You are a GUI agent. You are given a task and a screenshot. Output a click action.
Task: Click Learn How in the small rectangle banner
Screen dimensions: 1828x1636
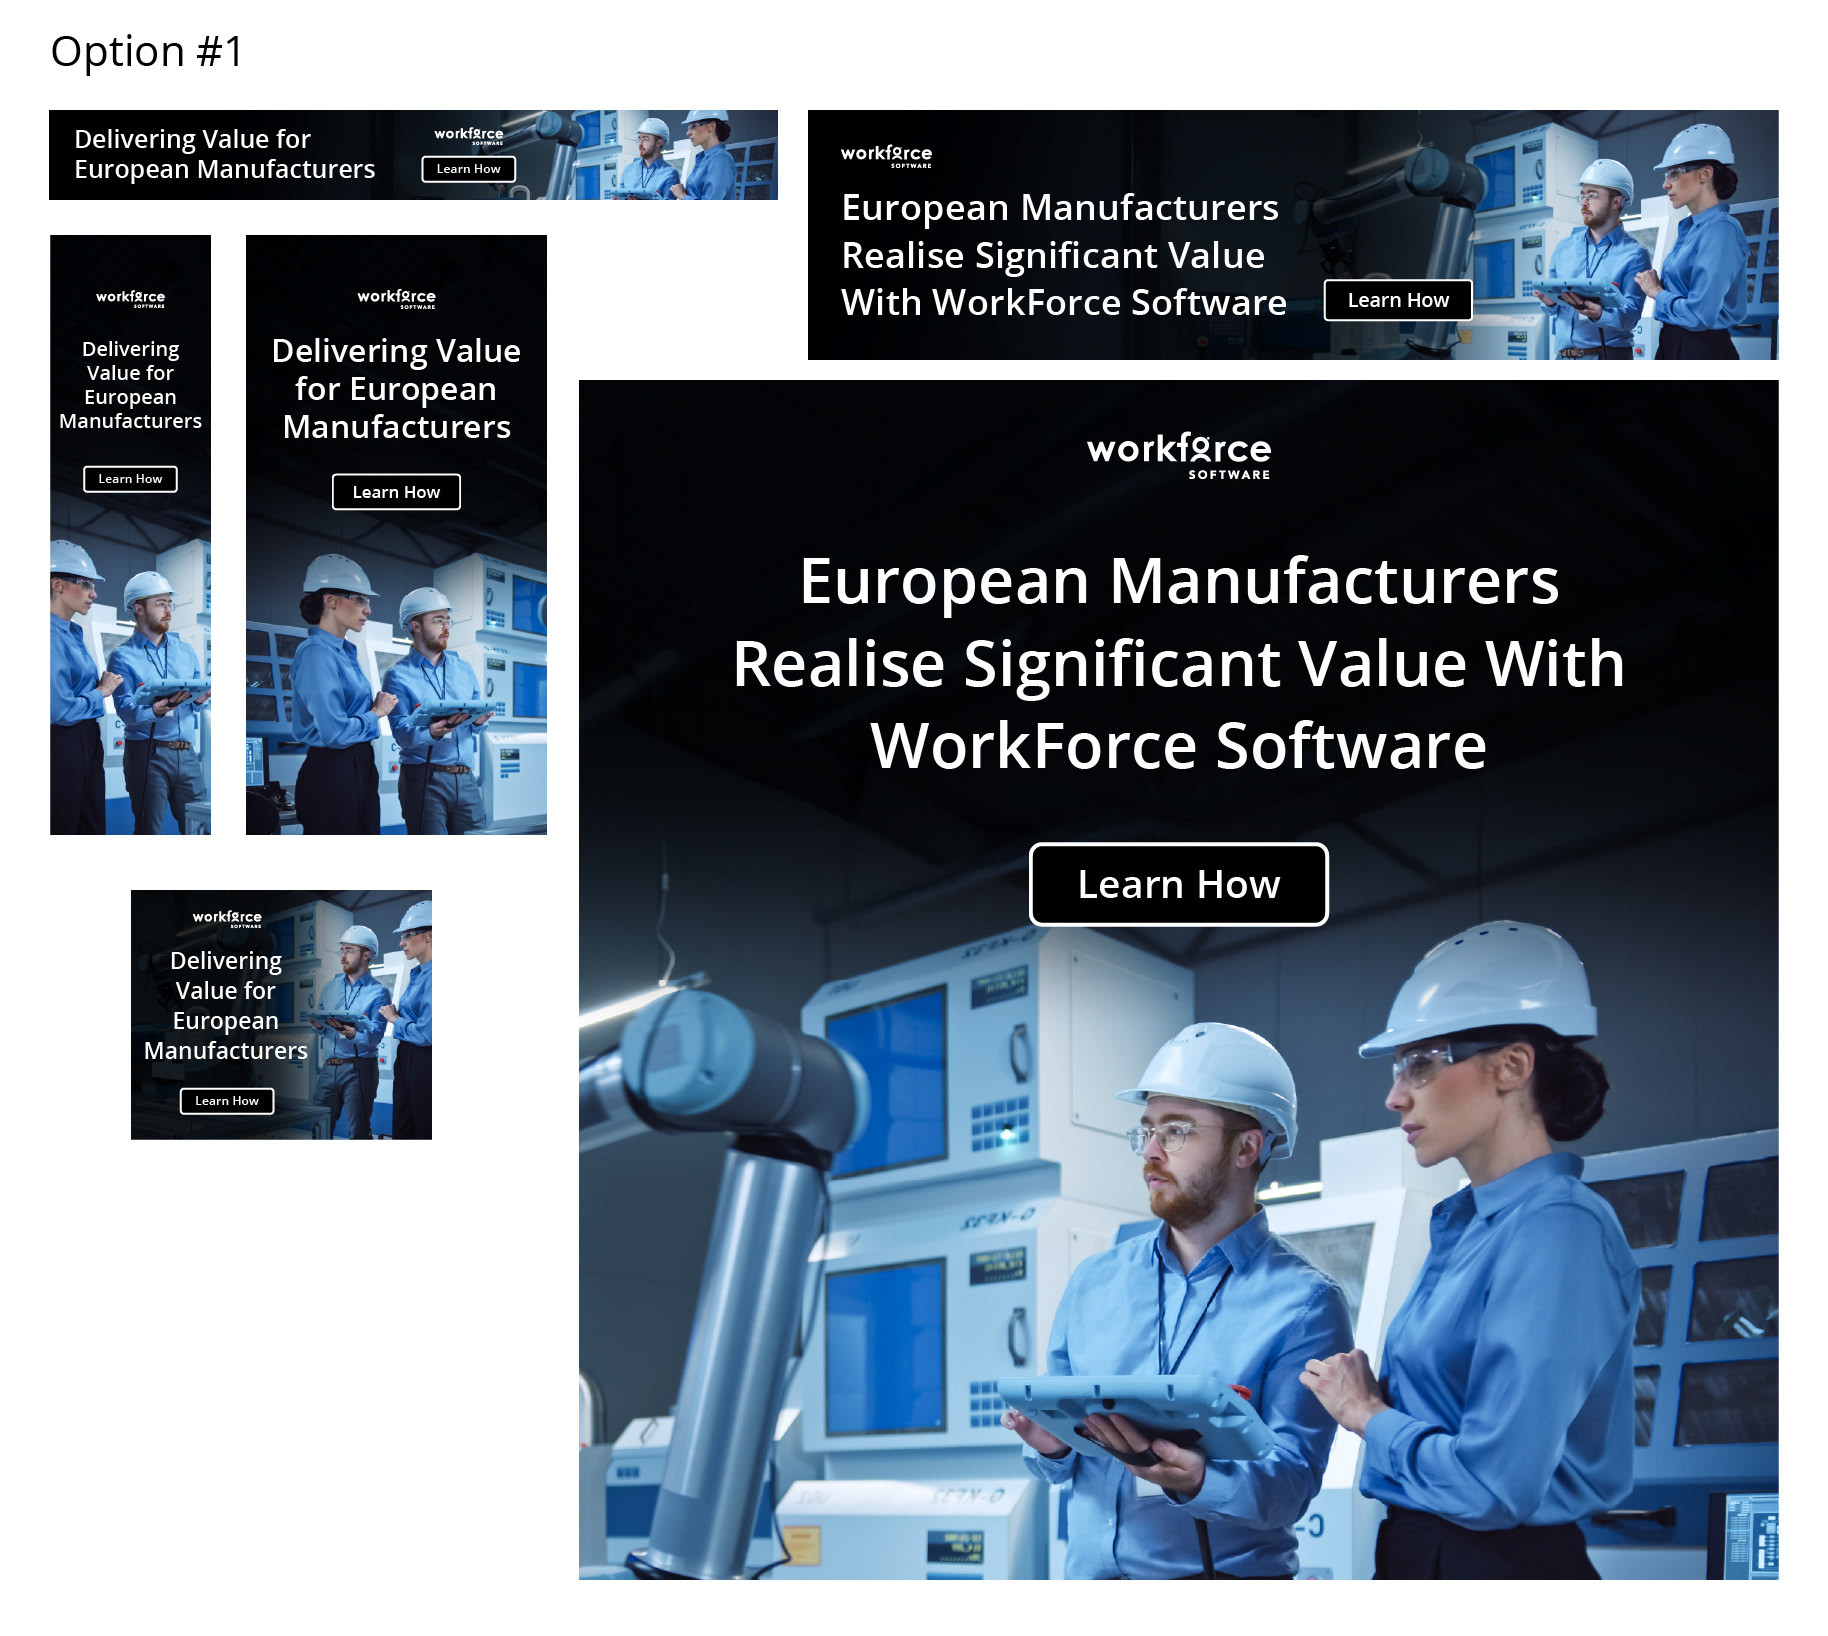227,1101
